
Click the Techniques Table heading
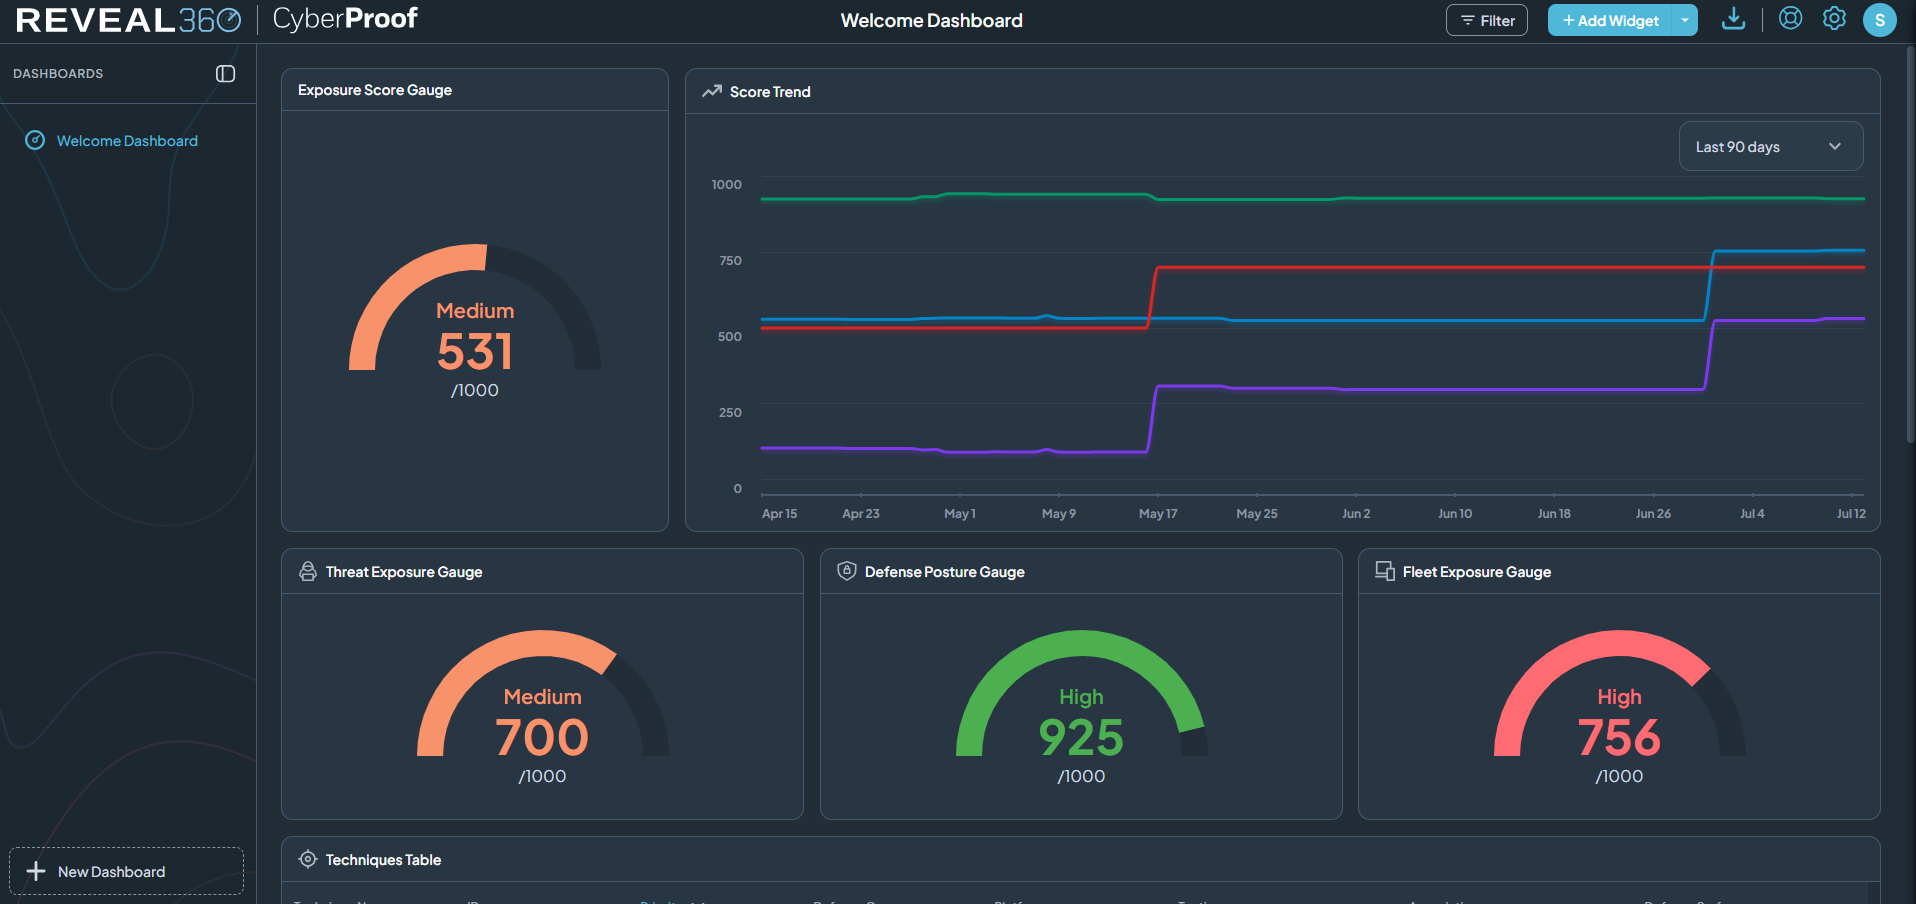point(383,860)
